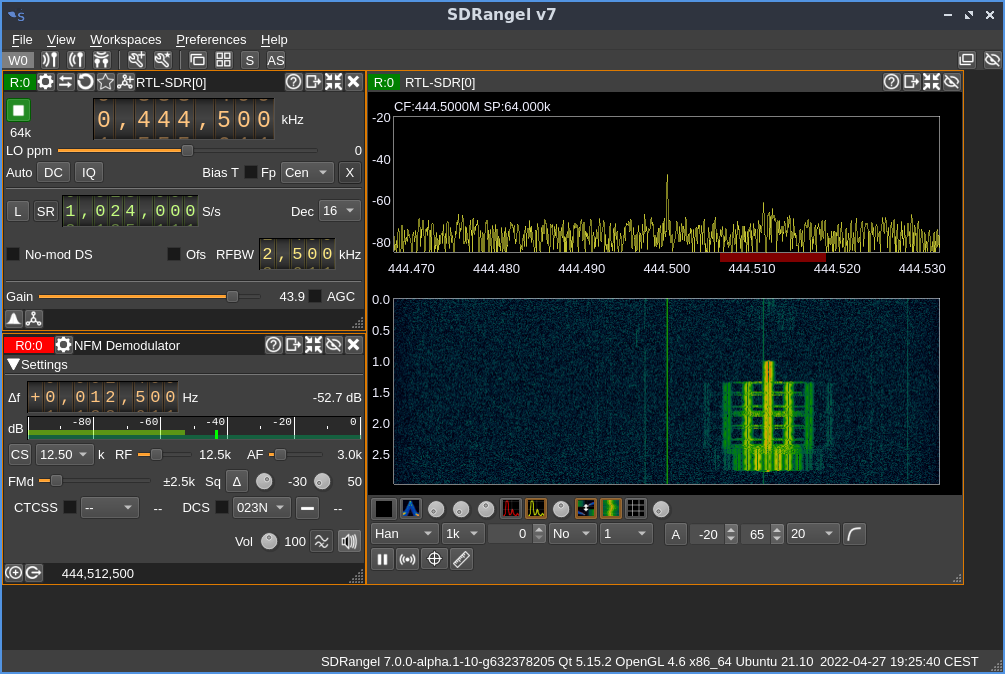
Task: Open the Dec decimation dropdown
Action: (x=339, y=211)
